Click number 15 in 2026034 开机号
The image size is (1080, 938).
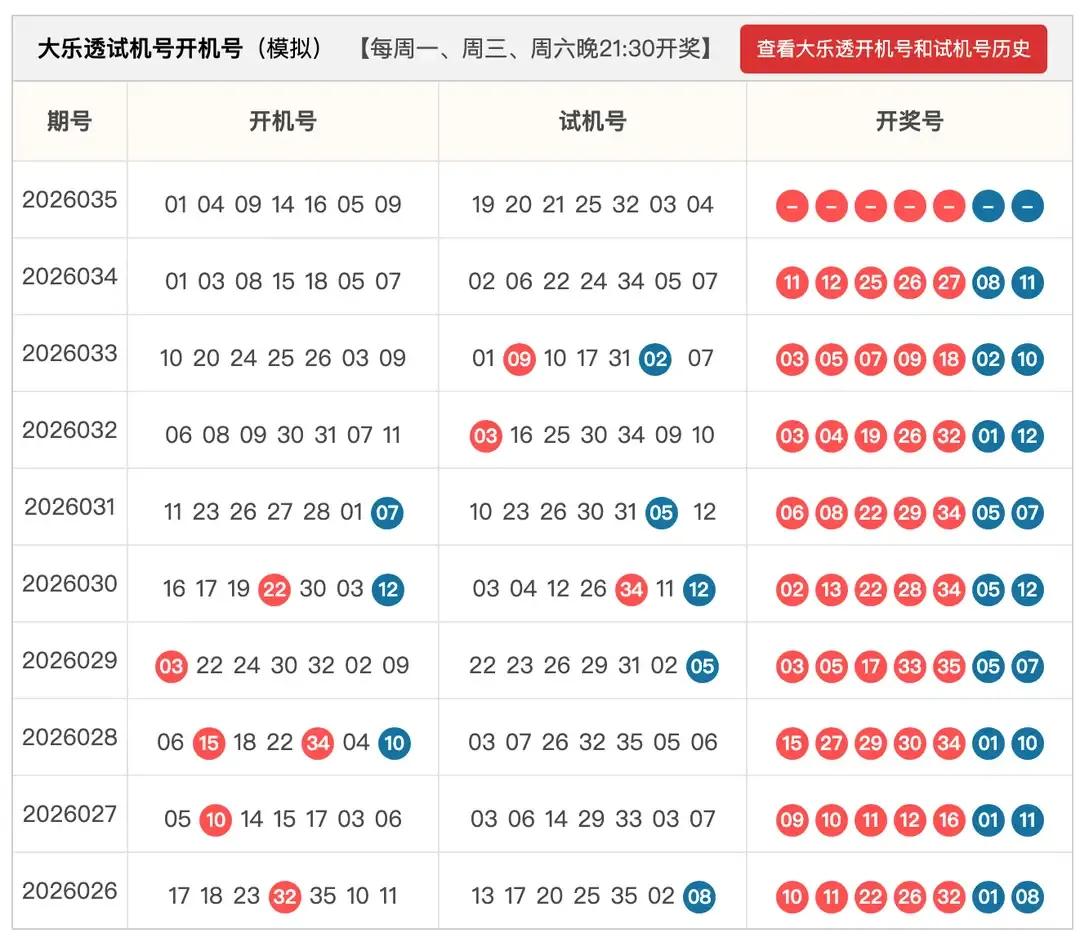[x=283, y=282]
